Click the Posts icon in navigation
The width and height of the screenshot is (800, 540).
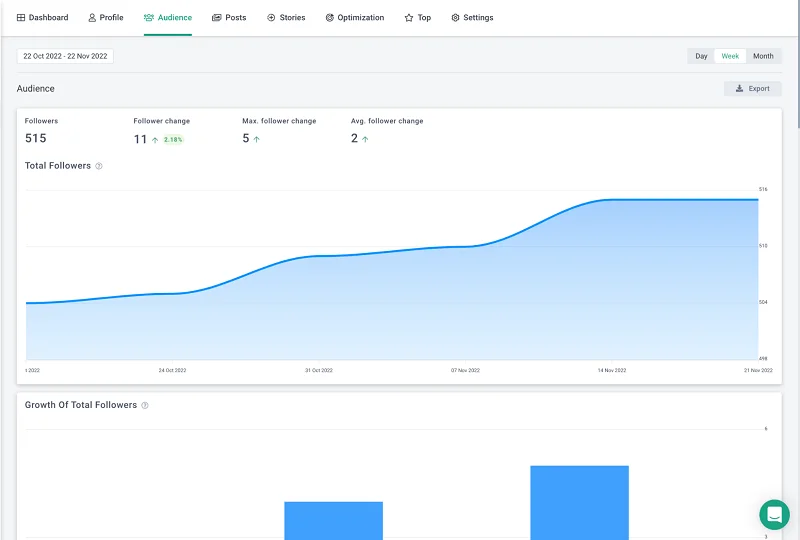click(x=217, y=18)
